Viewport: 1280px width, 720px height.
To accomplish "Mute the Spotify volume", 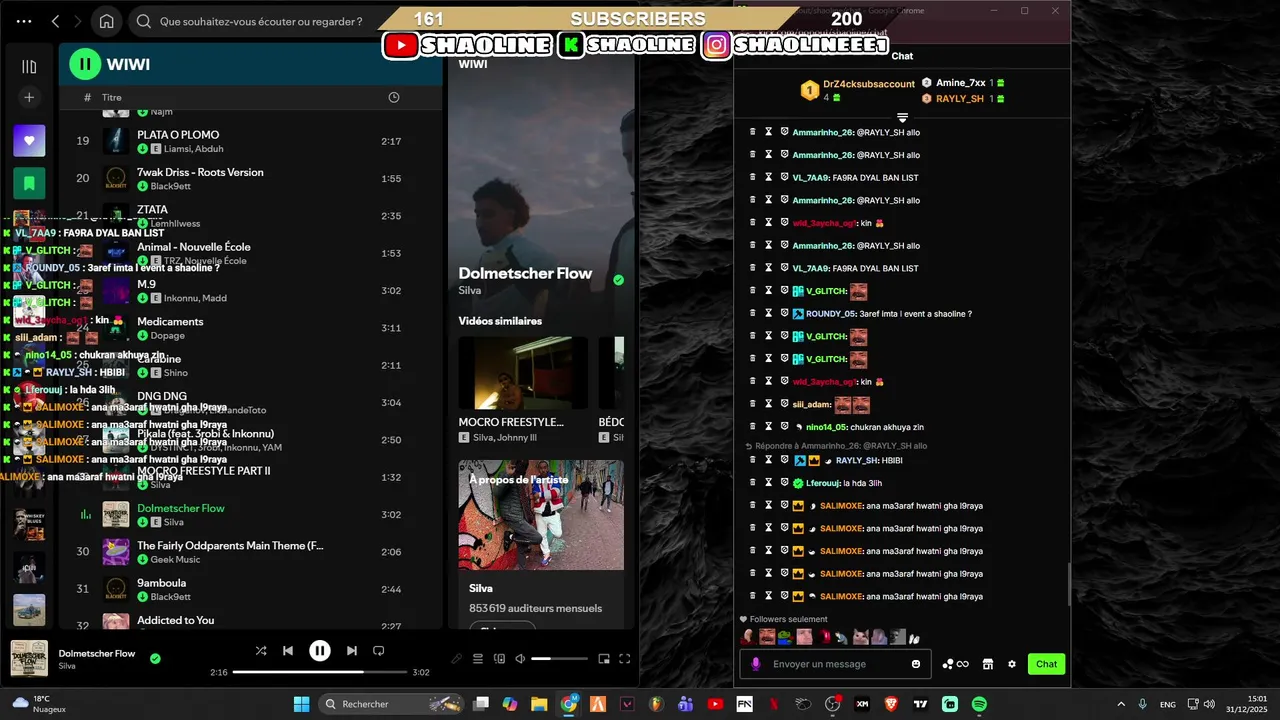I will pyautogui.click(x=519, y=659).
